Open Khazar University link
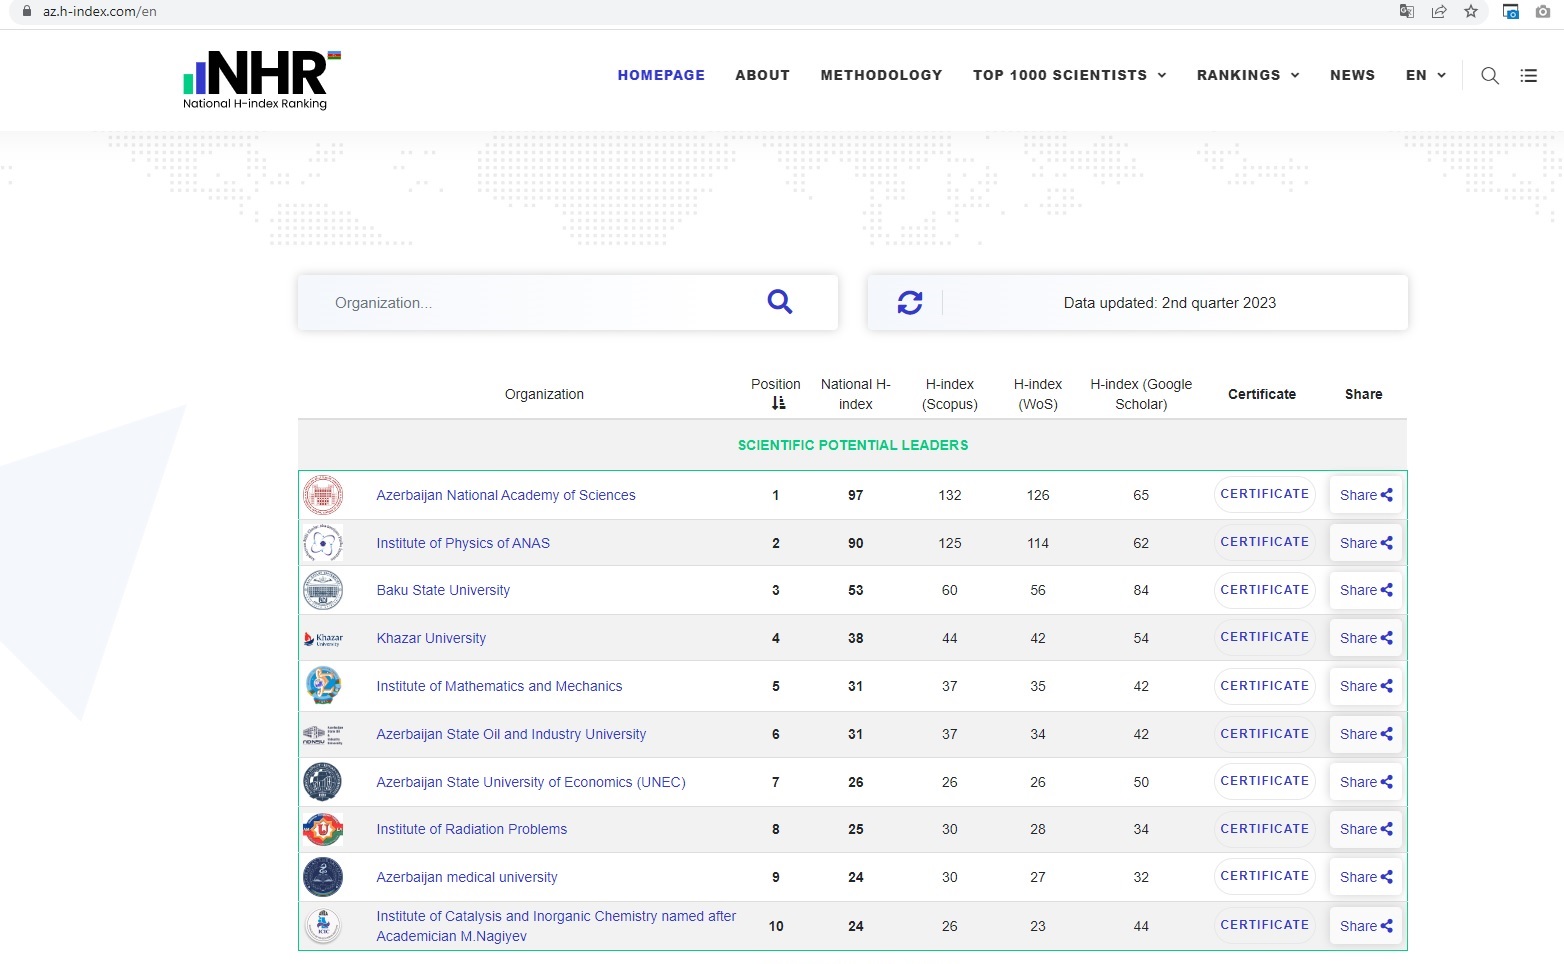 tap(431, 638)
